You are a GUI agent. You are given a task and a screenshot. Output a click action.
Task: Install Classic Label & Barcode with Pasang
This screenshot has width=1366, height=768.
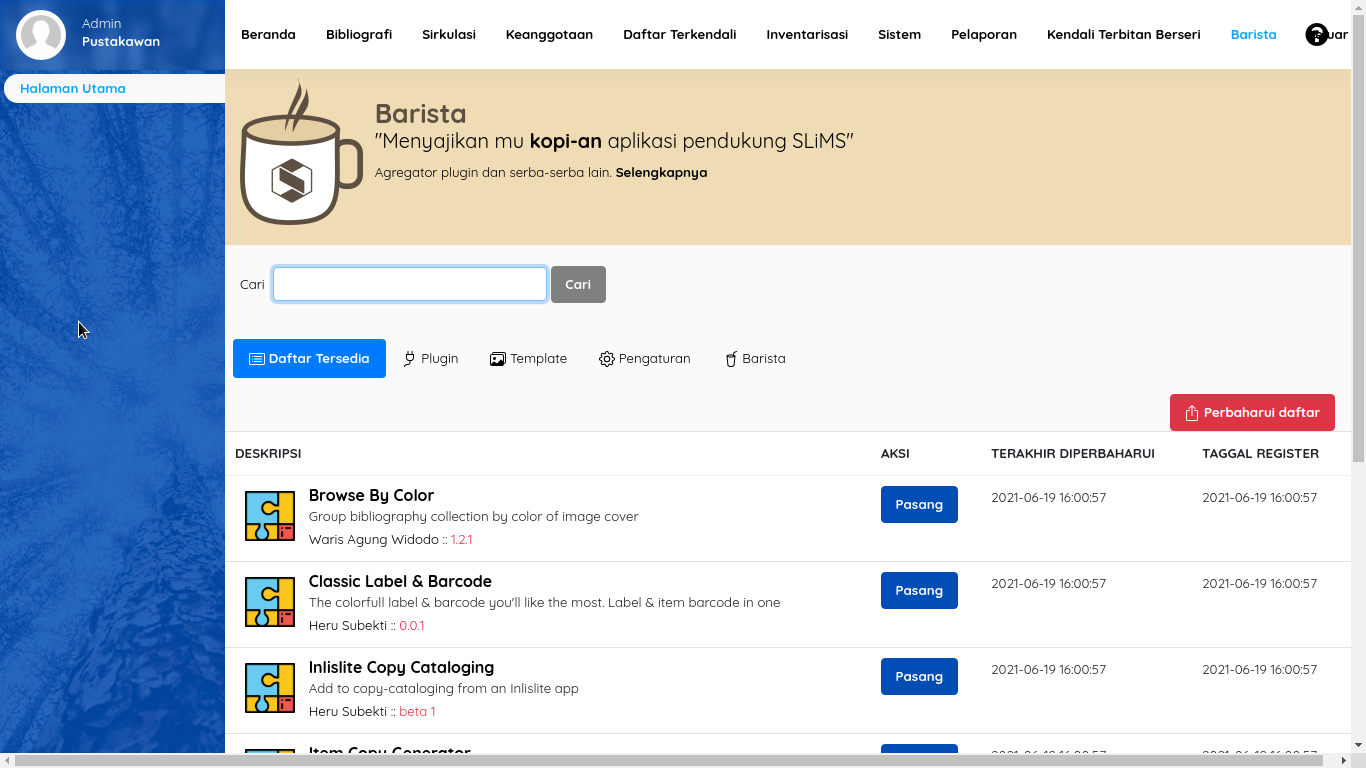[x=919, y=590]
